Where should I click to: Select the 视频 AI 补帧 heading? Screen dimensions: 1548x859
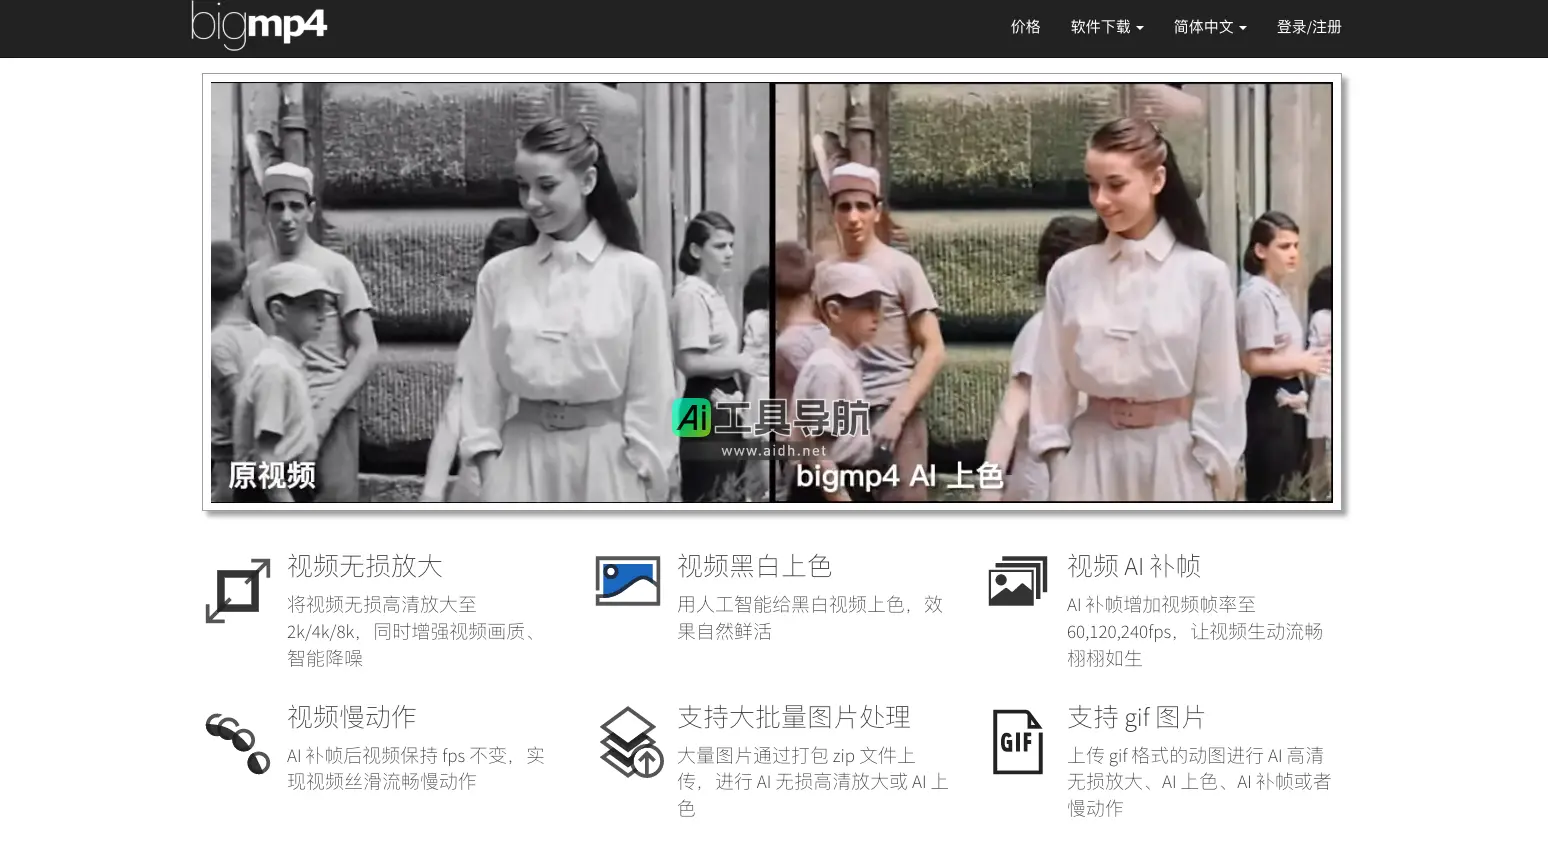[x=1134, y=566]
